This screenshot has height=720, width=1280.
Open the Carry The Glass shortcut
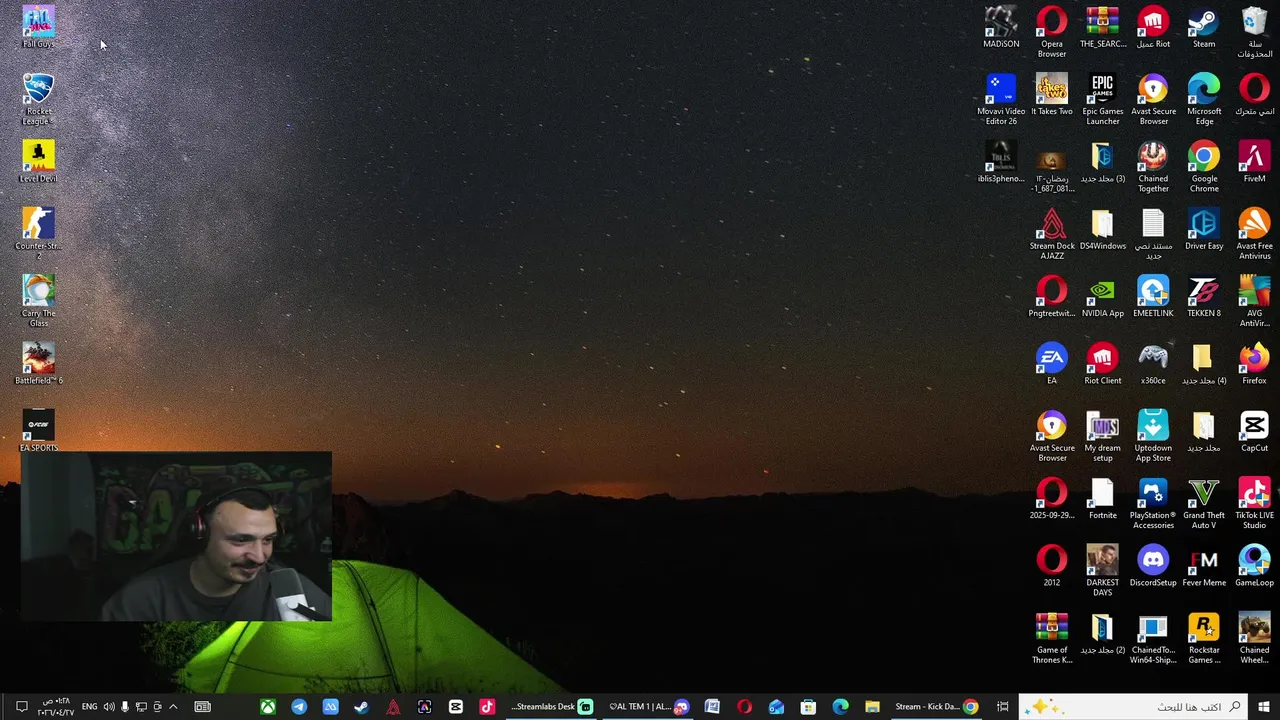(x=38, y=301)
